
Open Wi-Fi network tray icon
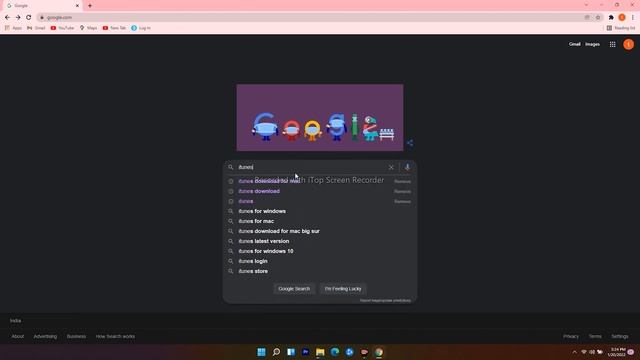(x=584, y=352)
